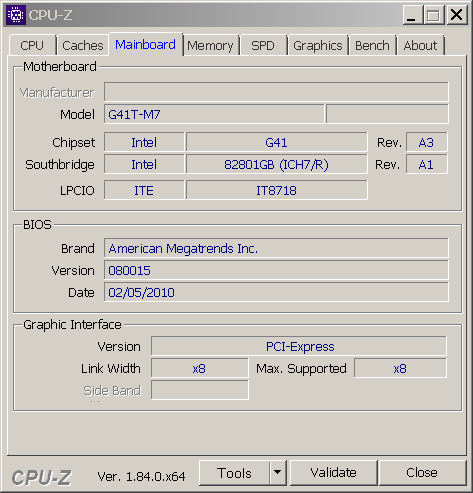Click the 82801GB (ICH7/R) value
Viewport: 473px width, 493px height.
(277, 165)
